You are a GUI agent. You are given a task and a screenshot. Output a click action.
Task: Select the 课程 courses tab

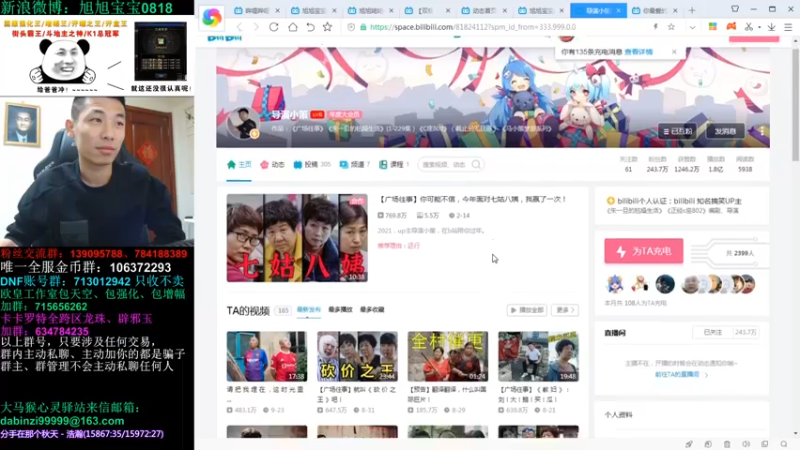tap(393, 164)
